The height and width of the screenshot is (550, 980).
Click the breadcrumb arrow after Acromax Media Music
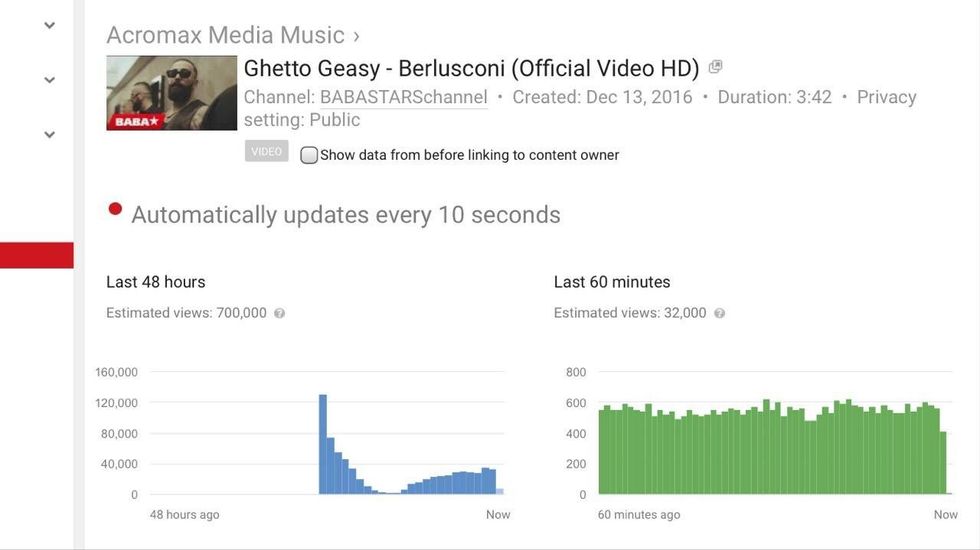(x=356, y=36)
